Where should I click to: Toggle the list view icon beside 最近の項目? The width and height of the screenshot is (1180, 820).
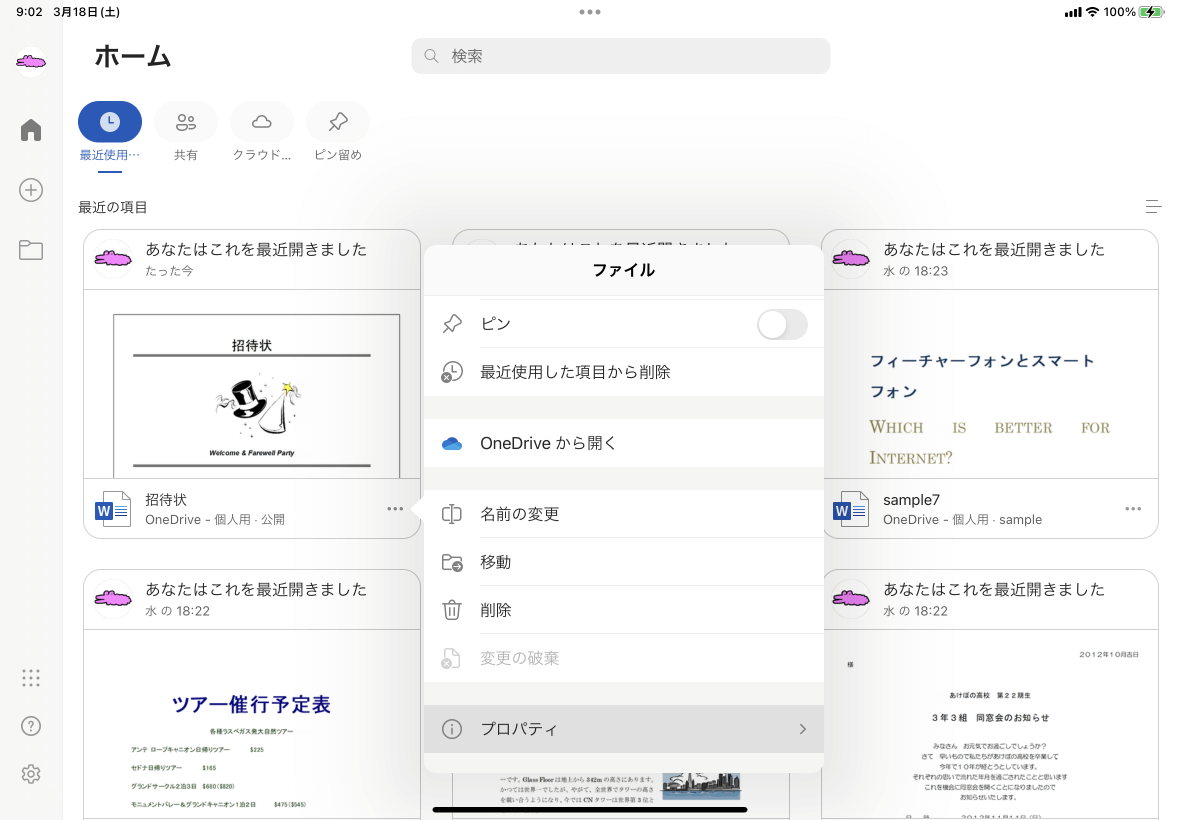pyautogui.click(x=1153, y=206)
